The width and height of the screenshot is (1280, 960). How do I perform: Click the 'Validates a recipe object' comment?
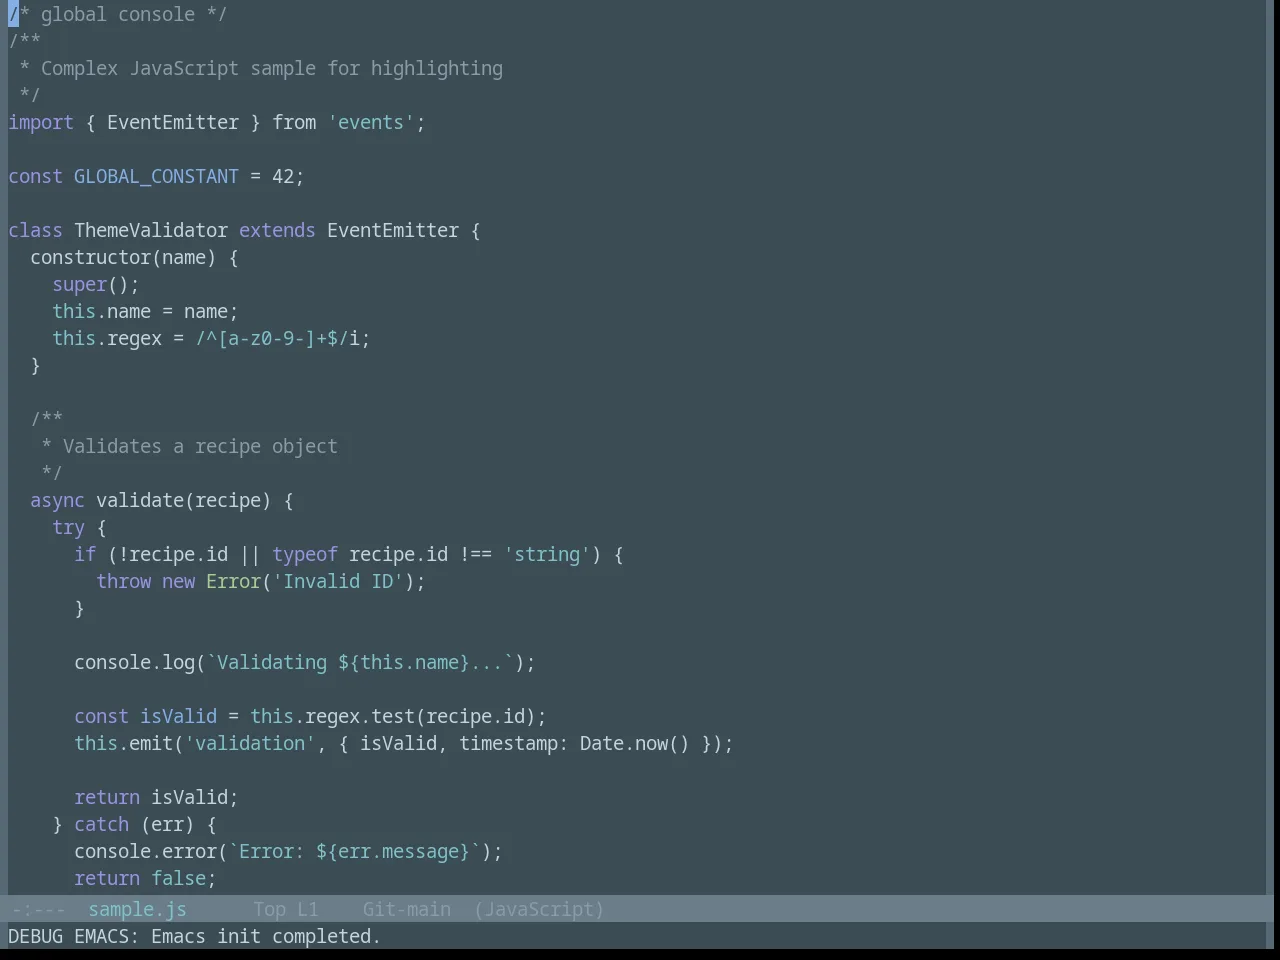pos(200,446)
